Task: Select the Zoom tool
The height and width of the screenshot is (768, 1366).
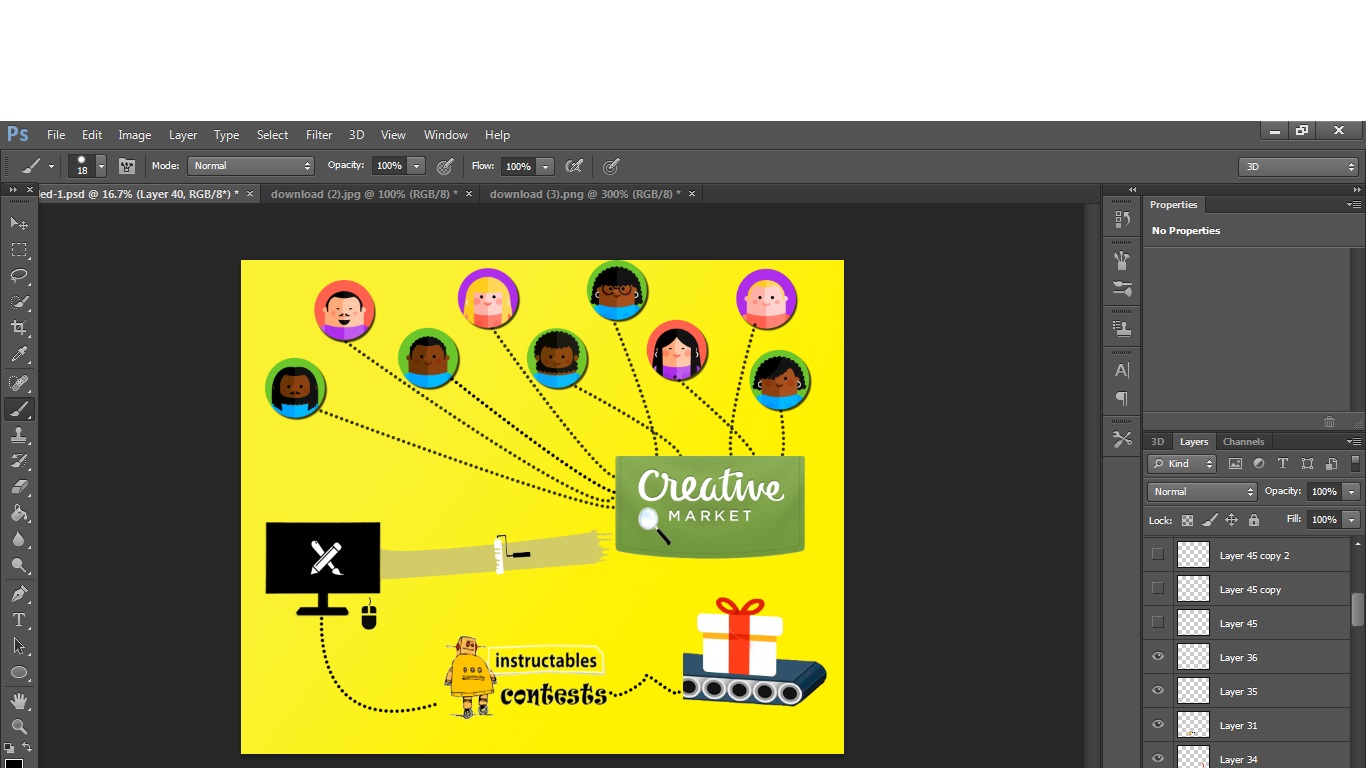Action: pos(19,727)
